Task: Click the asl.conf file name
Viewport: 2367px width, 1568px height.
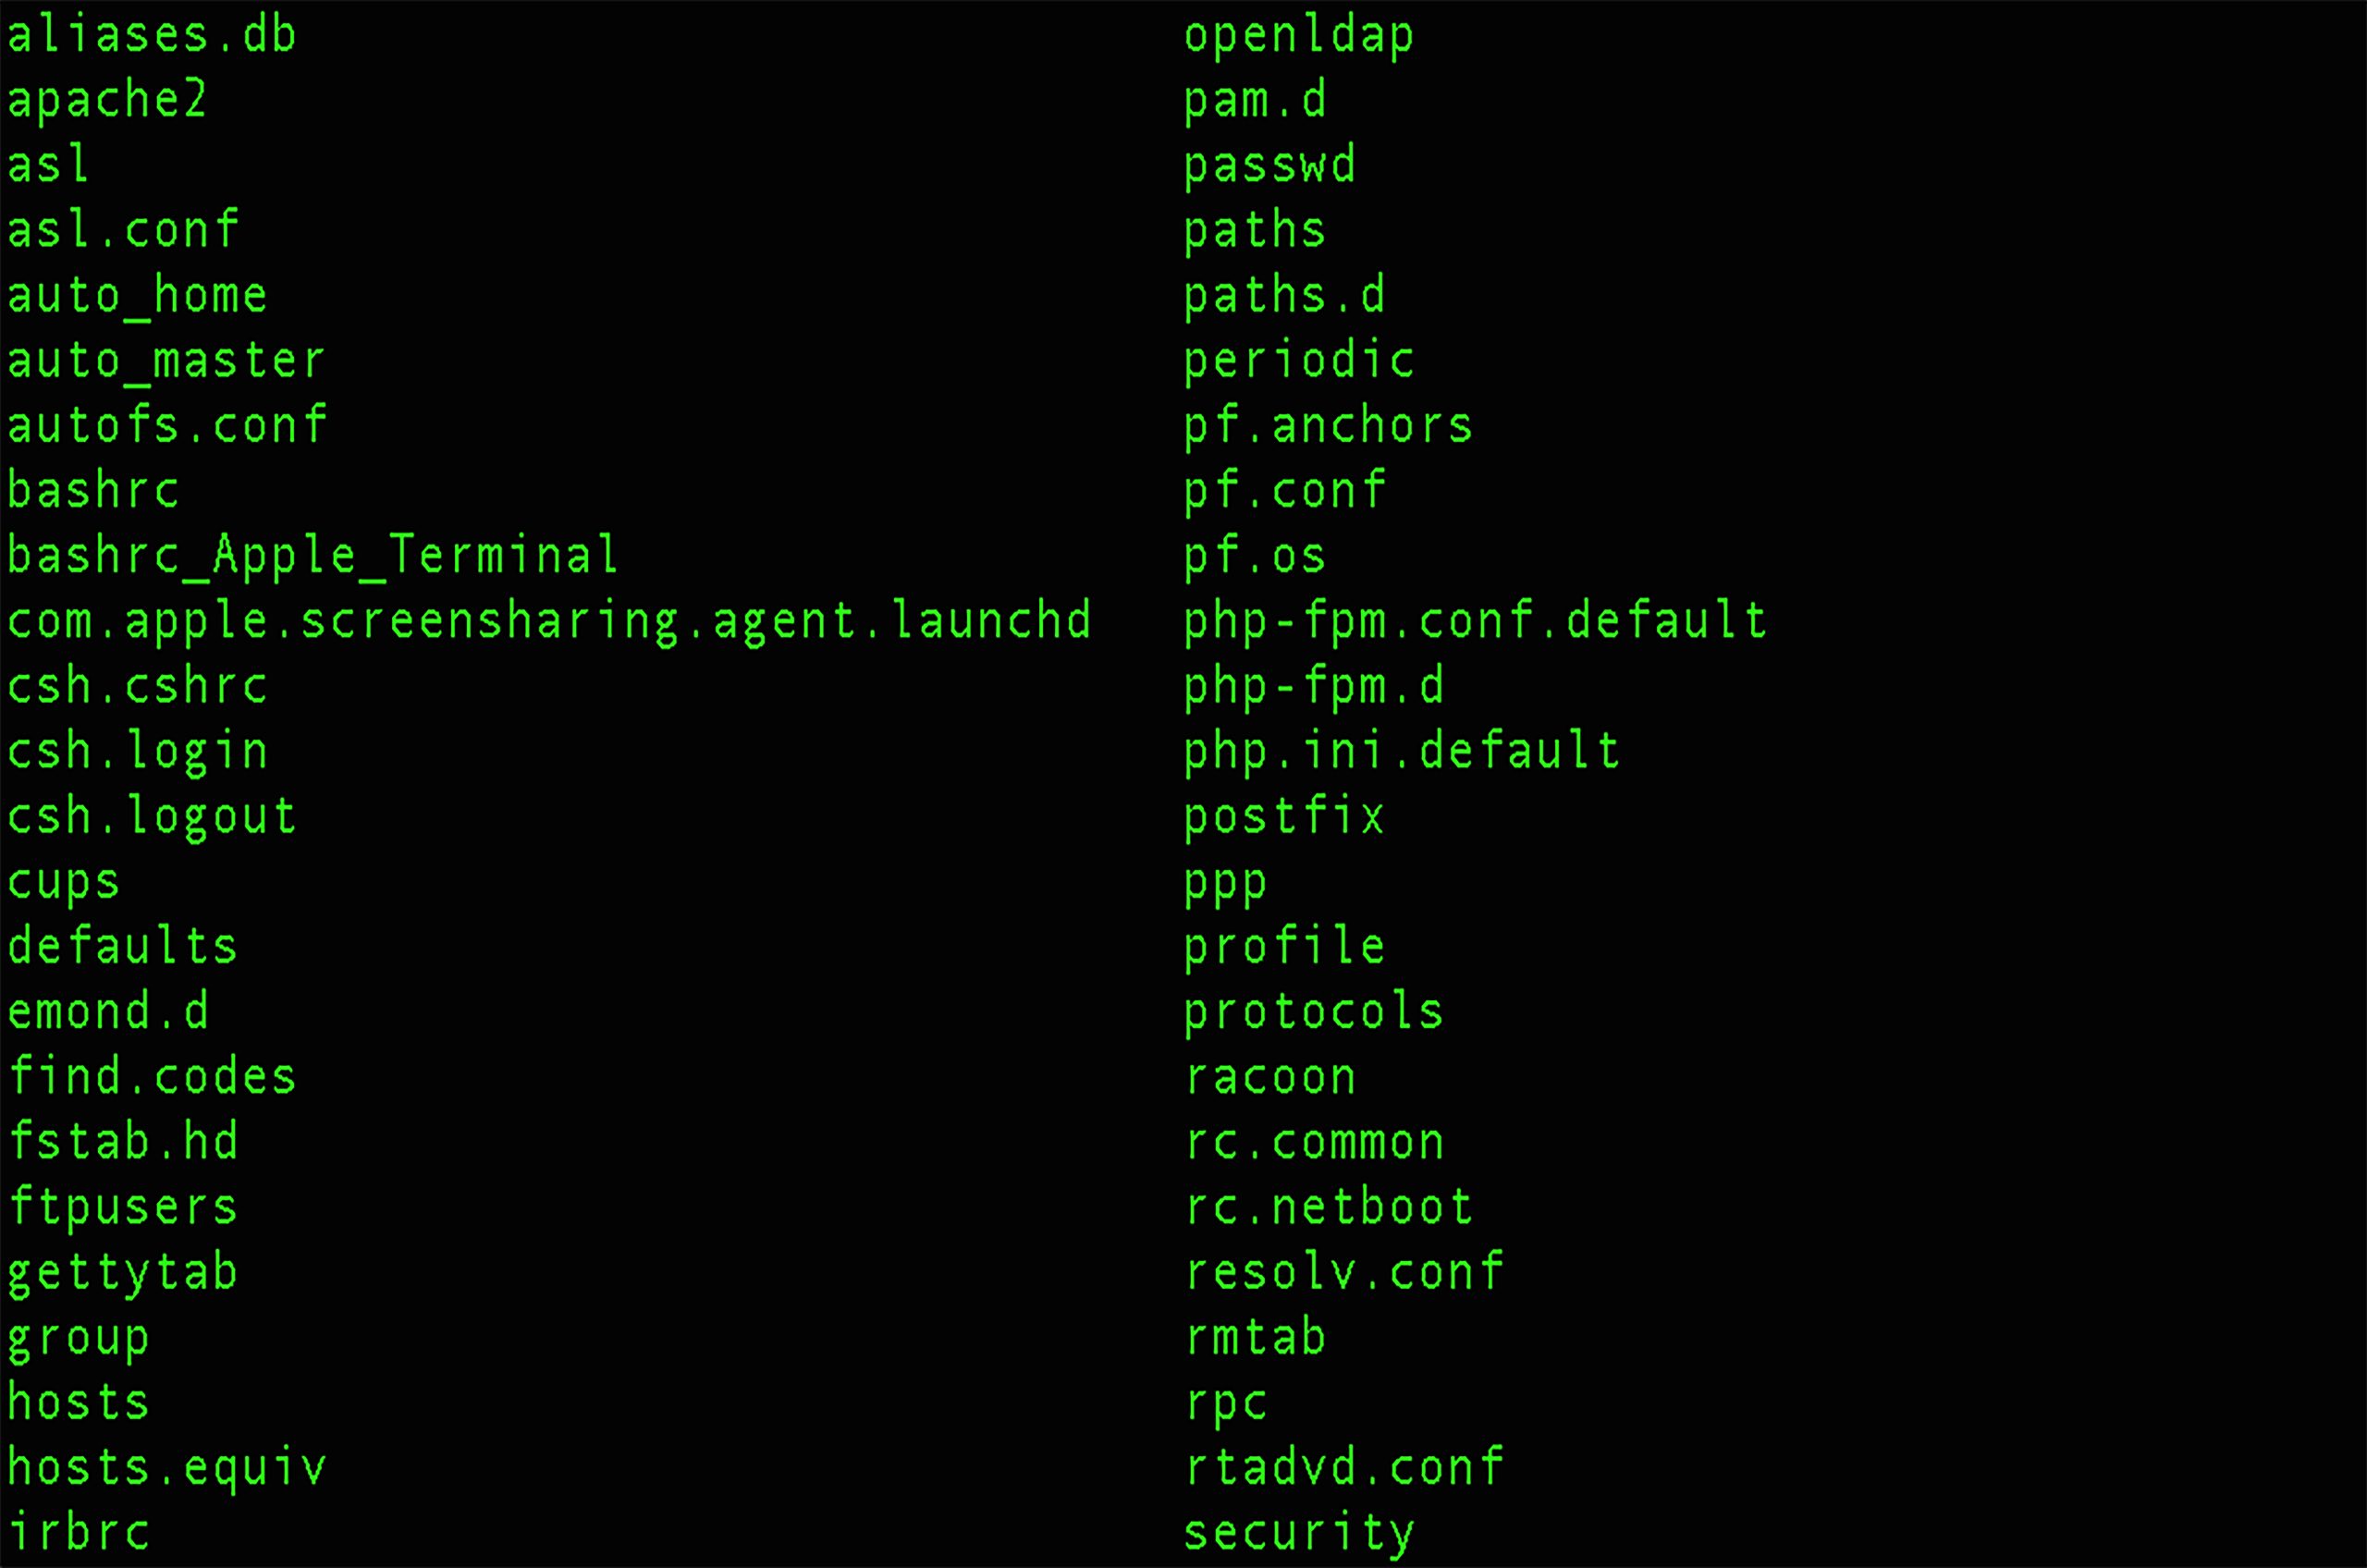Action: pos(123,231)
